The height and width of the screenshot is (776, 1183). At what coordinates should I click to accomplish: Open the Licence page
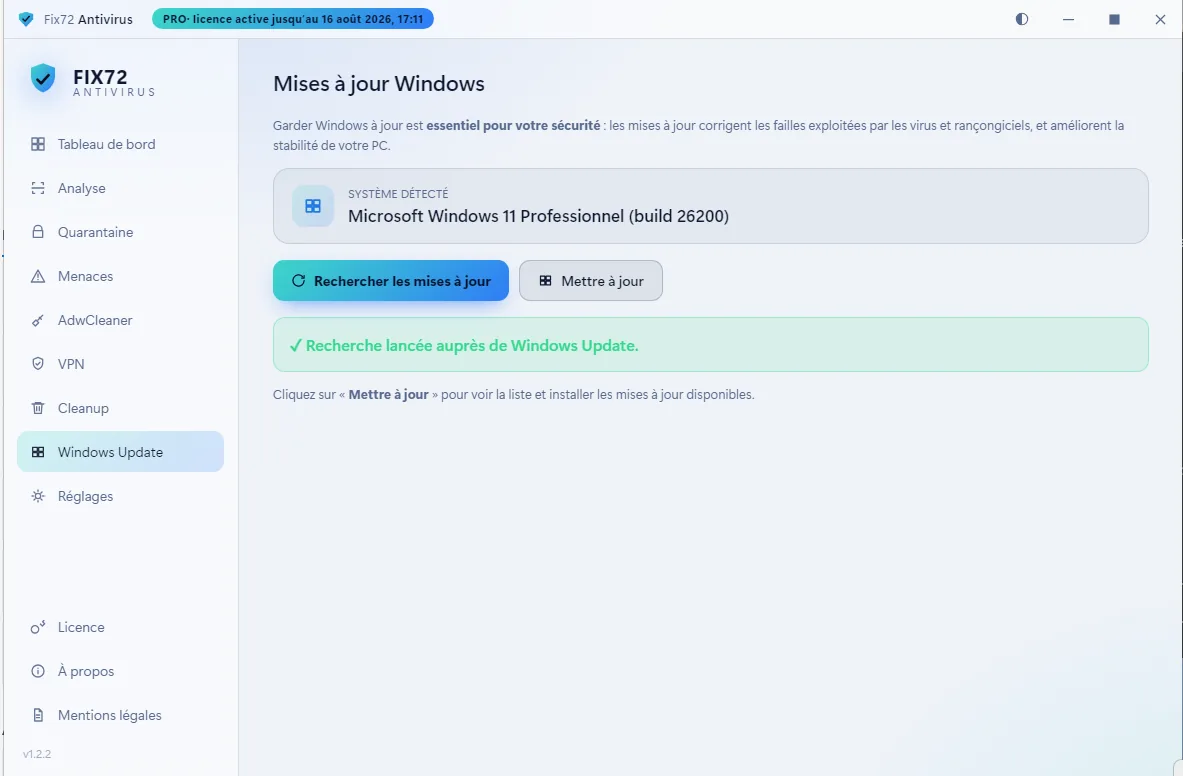(x=121, y=627)
